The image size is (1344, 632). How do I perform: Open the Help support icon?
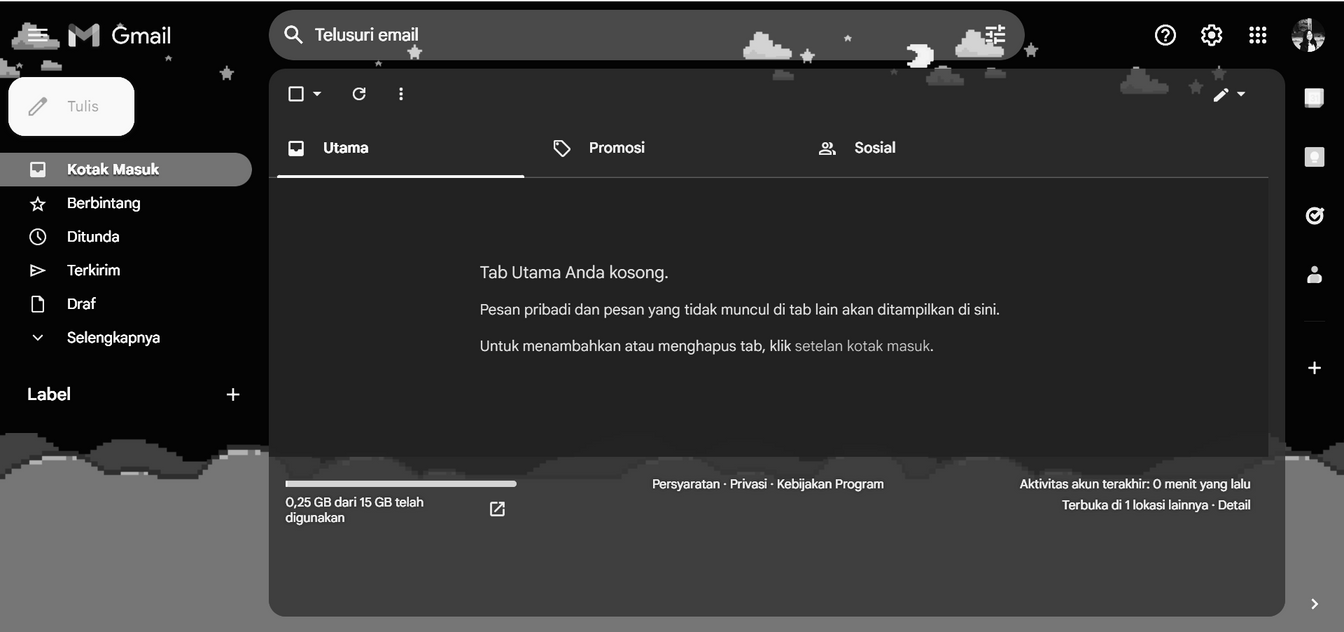[1165, 35]
